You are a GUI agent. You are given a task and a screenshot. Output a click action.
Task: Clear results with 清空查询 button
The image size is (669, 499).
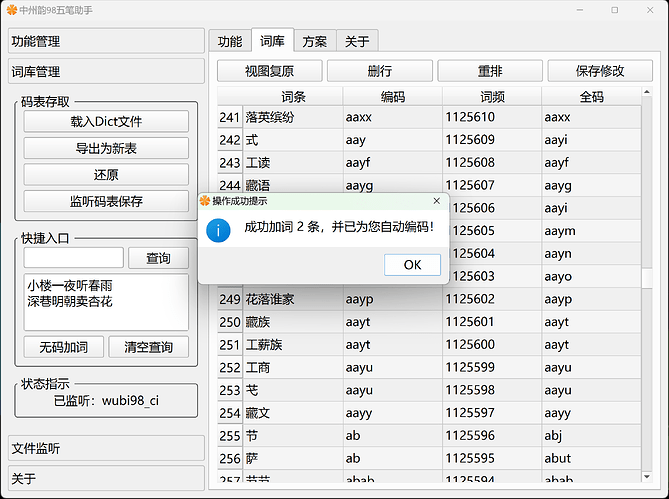coord(148,347)
